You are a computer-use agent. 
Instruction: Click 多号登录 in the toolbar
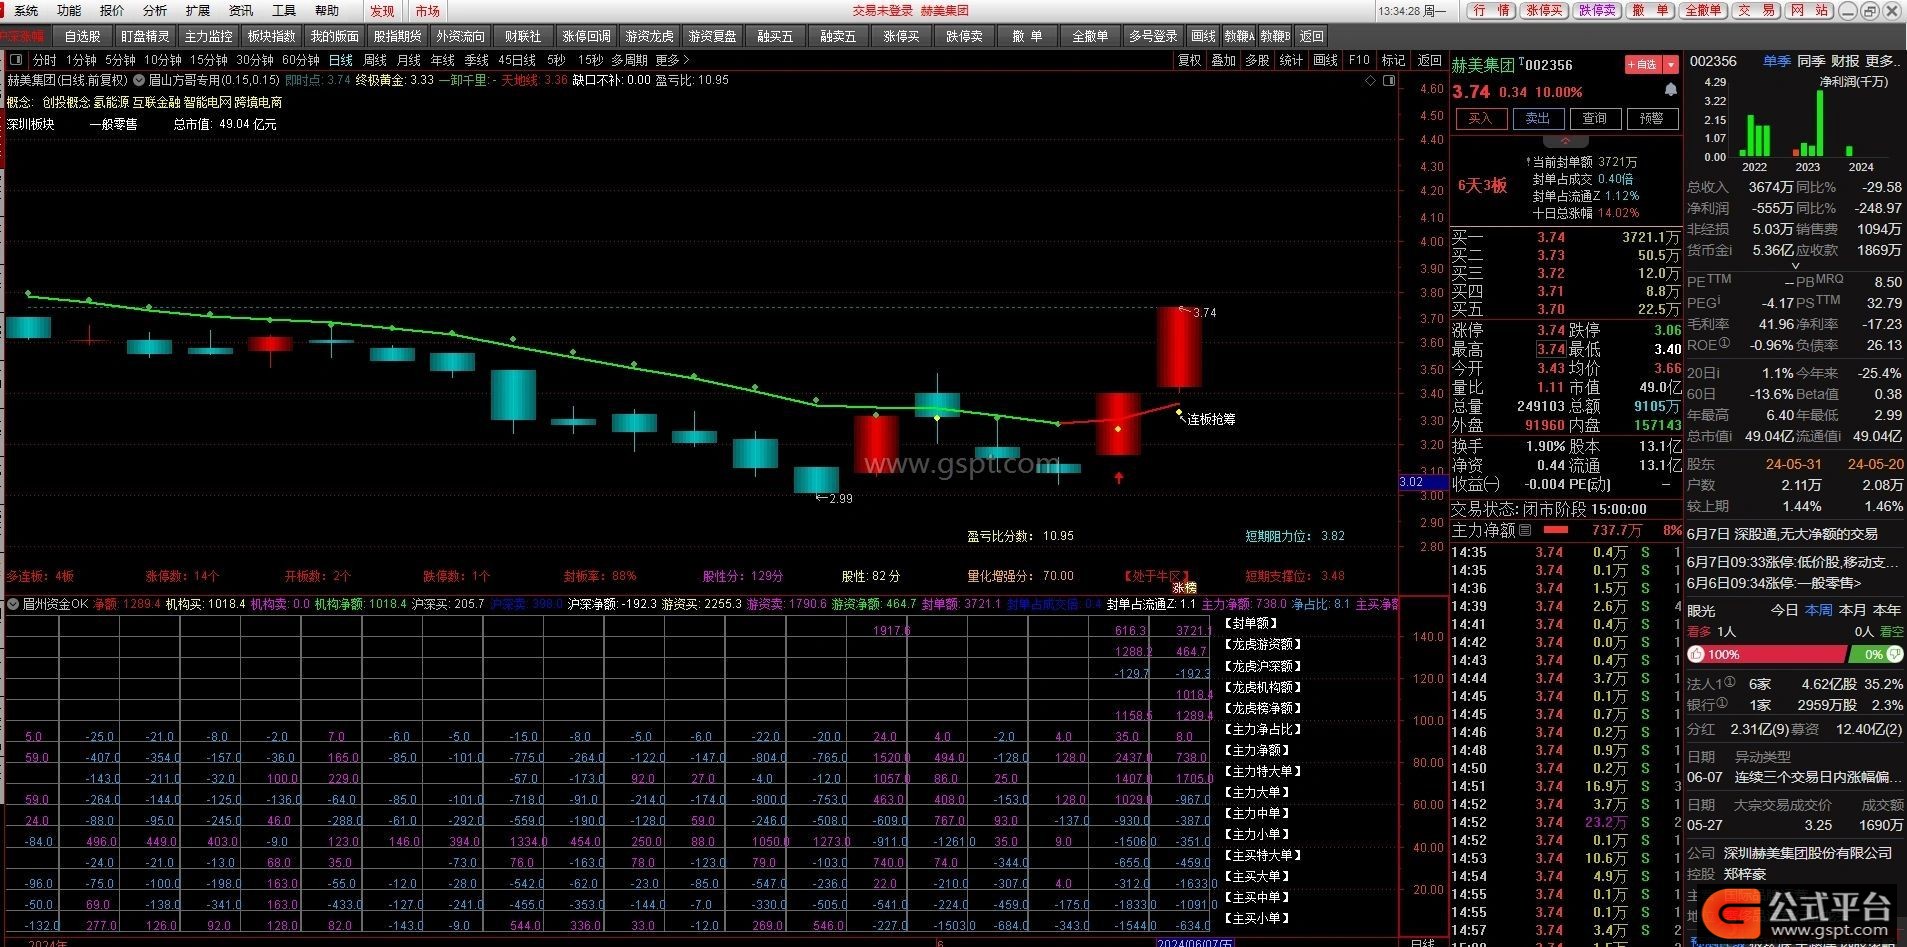pyautogui.click(x=1153, y=36)
